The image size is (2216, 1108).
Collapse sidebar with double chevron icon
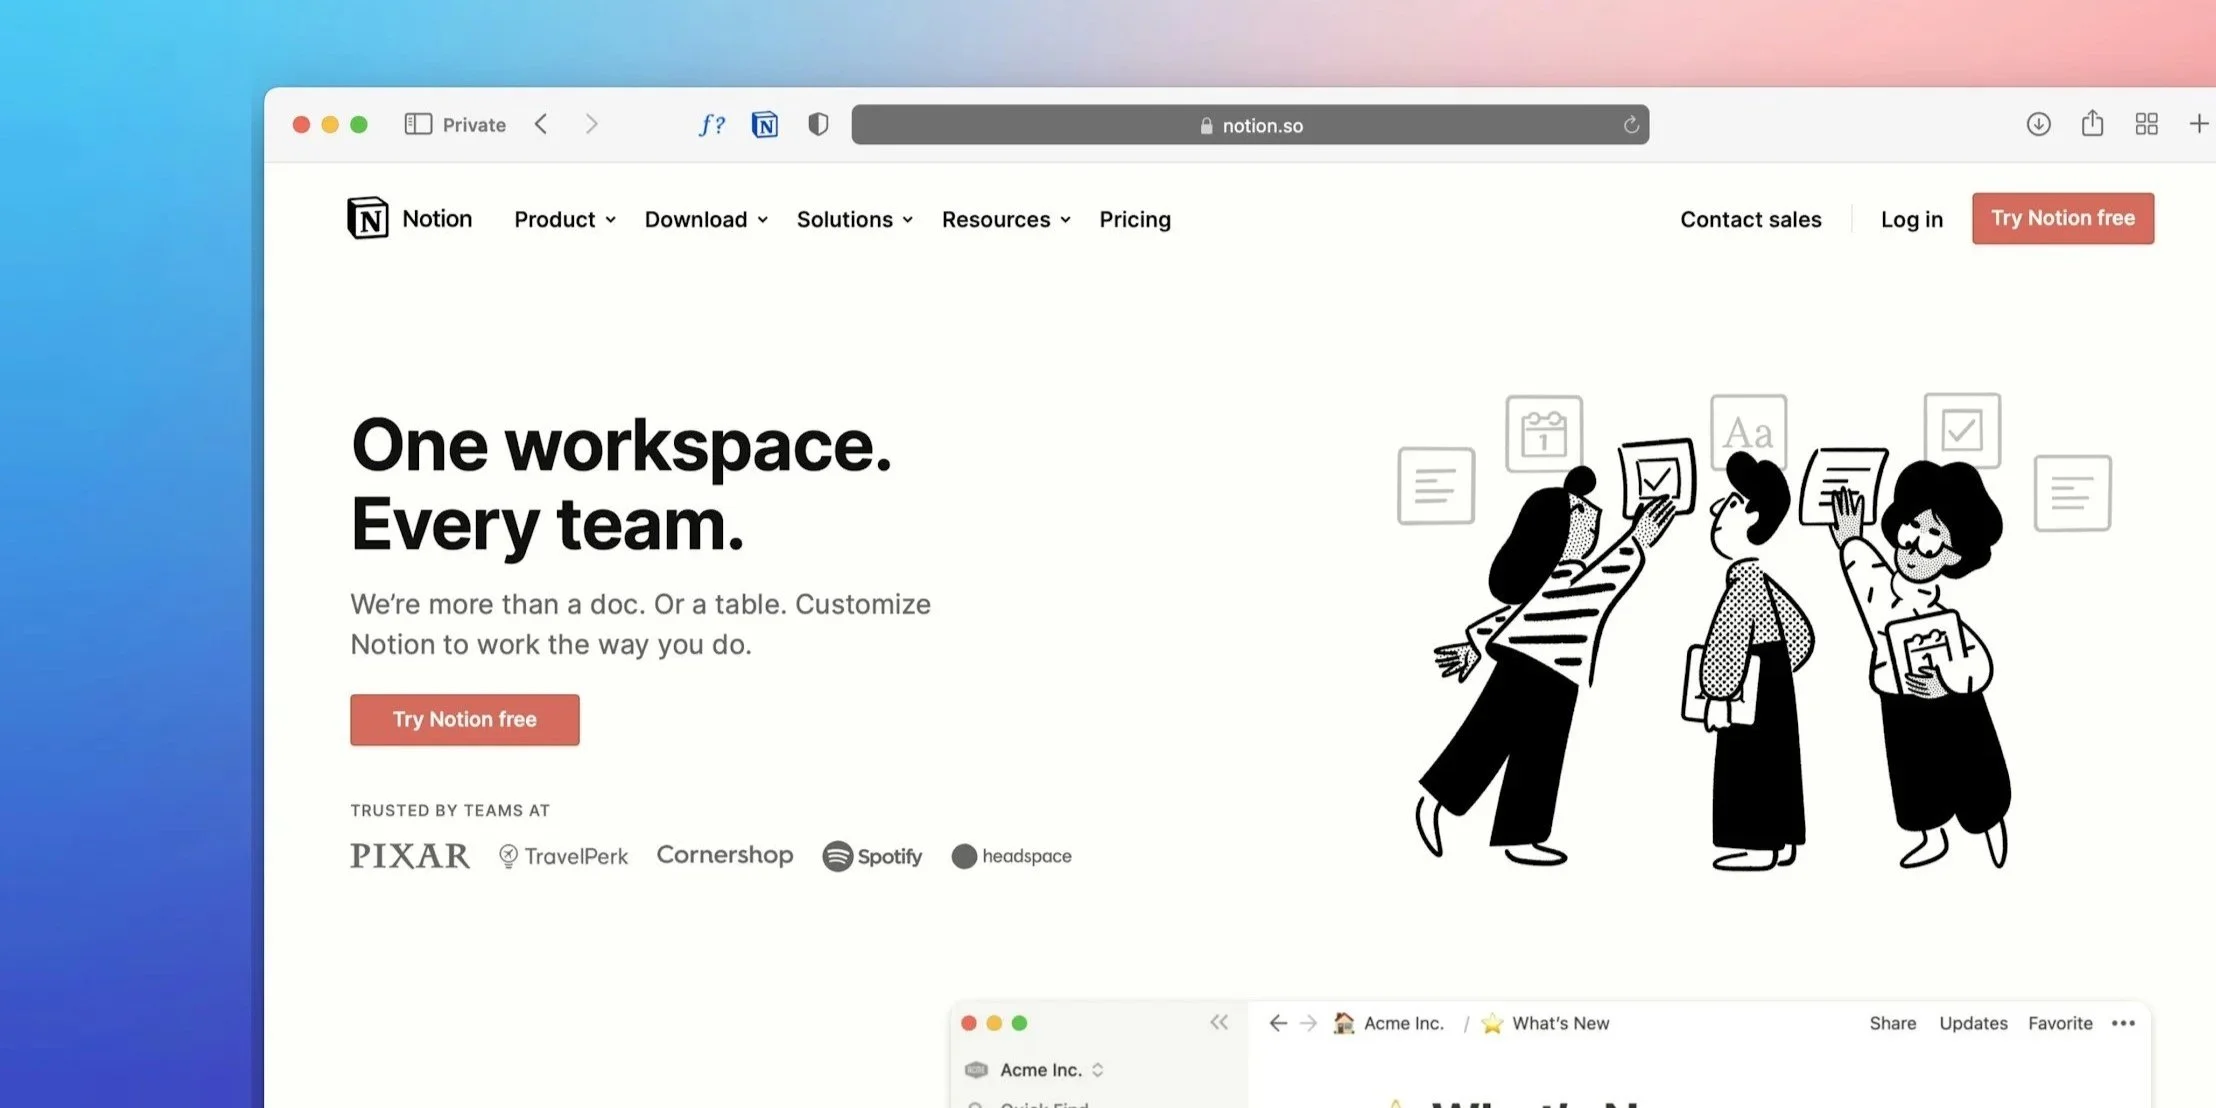pos(1218,1022)
